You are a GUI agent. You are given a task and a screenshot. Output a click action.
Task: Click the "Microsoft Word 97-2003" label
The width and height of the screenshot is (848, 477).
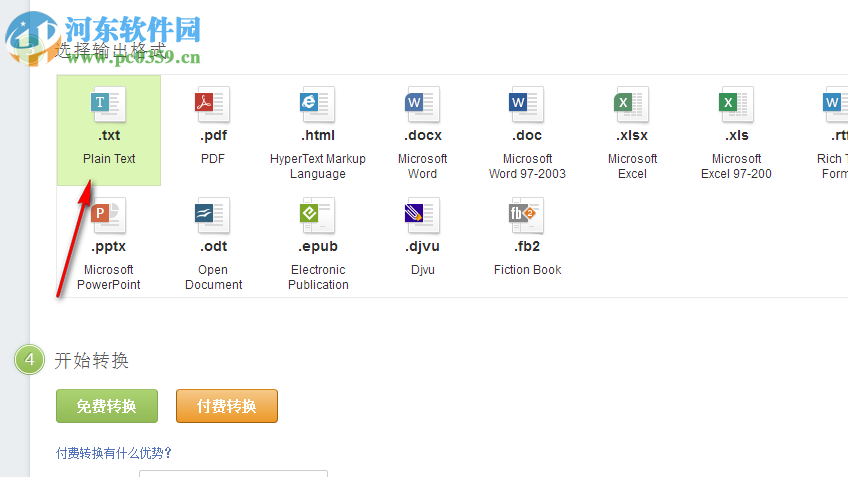coord(527,166)
